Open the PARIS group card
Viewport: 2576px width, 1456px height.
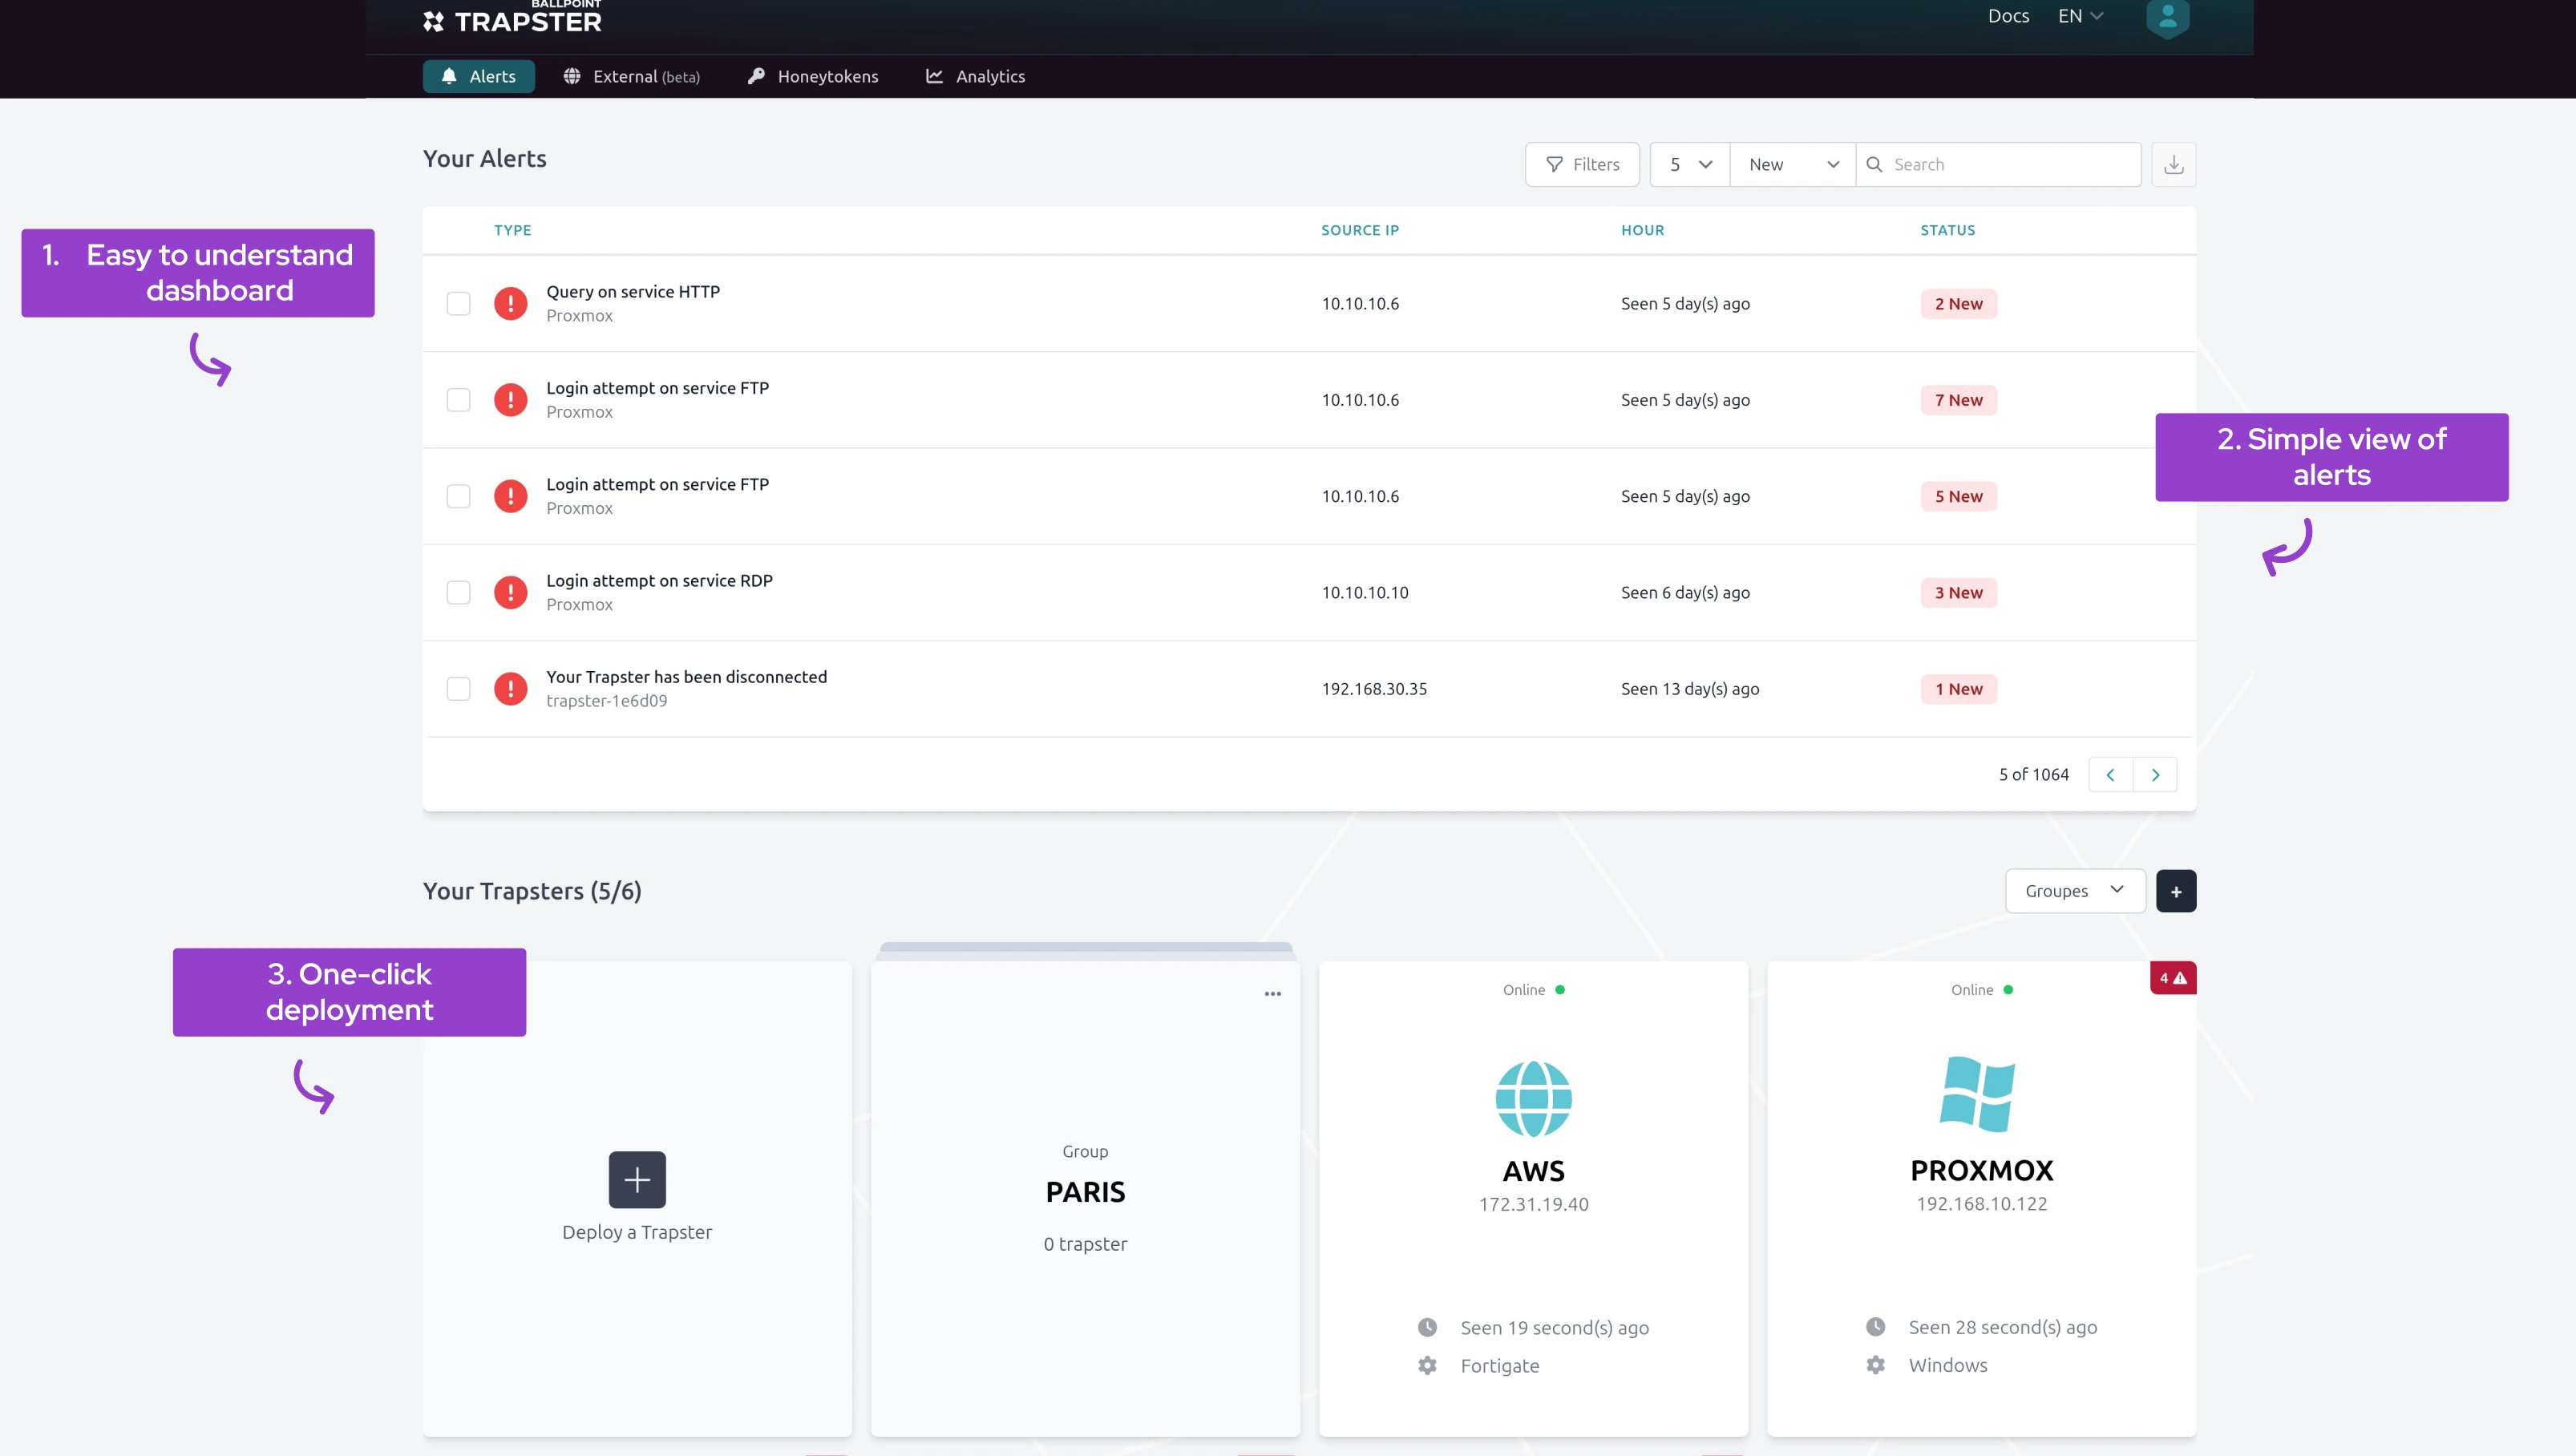1085,1199
